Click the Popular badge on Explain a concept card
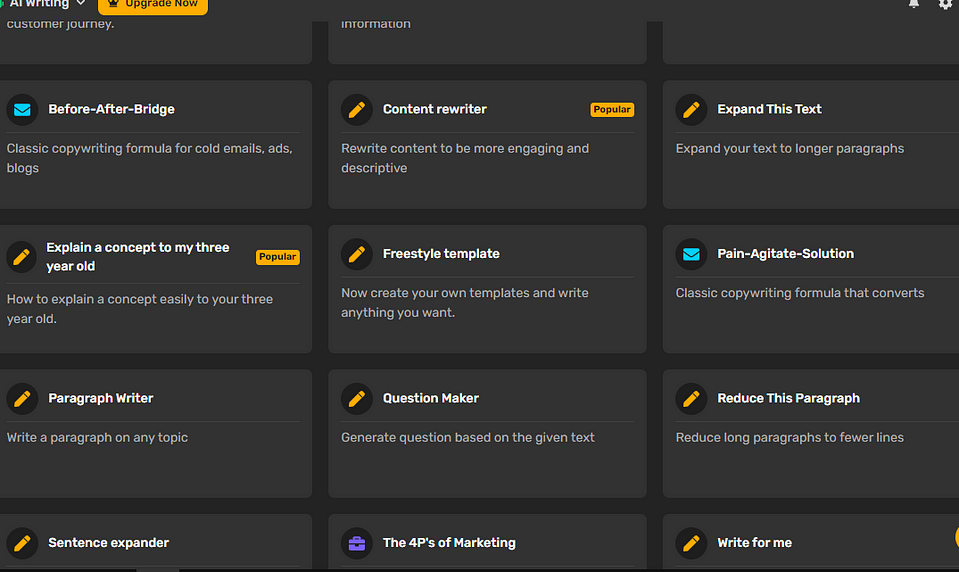 coord(277,257)
